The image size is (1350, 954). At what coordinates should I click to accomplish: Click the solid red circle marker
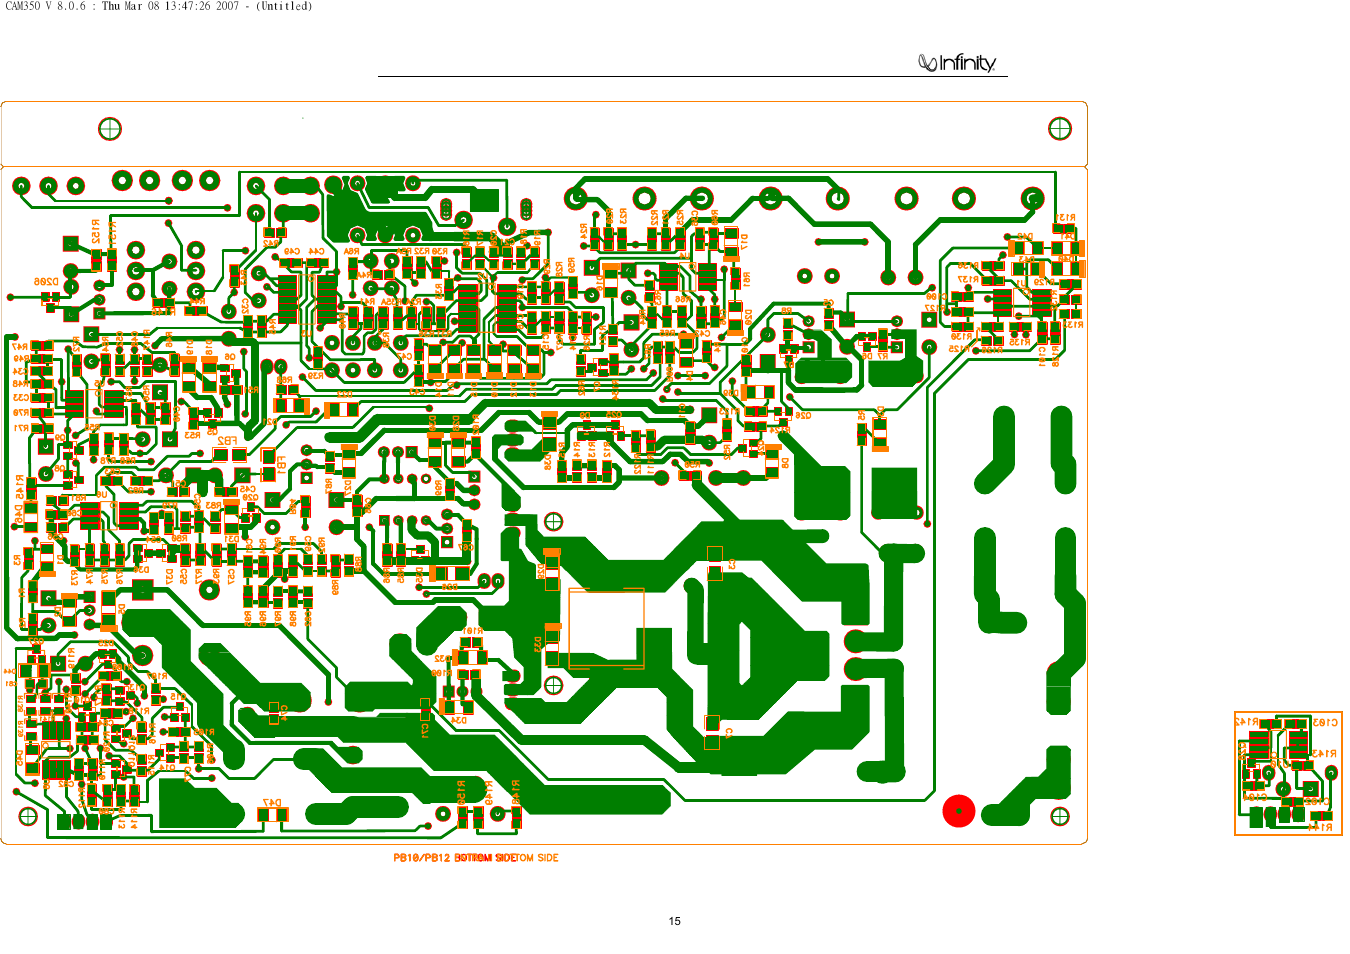coord(958,811)
